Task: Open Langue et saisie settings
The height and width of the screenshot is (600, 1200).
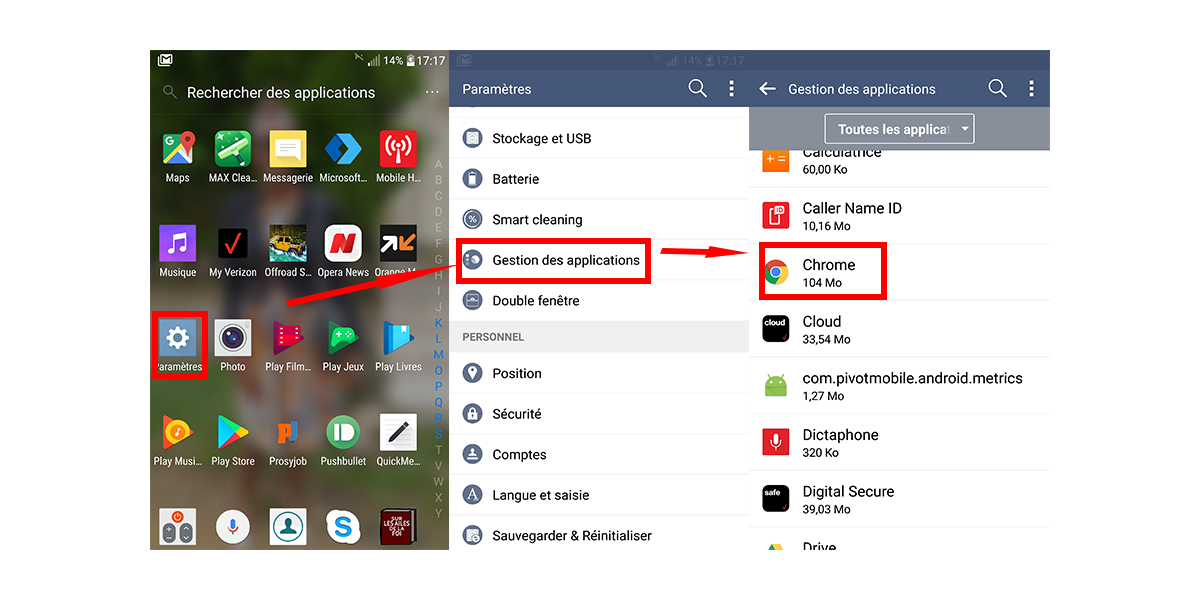Action: 599,495
